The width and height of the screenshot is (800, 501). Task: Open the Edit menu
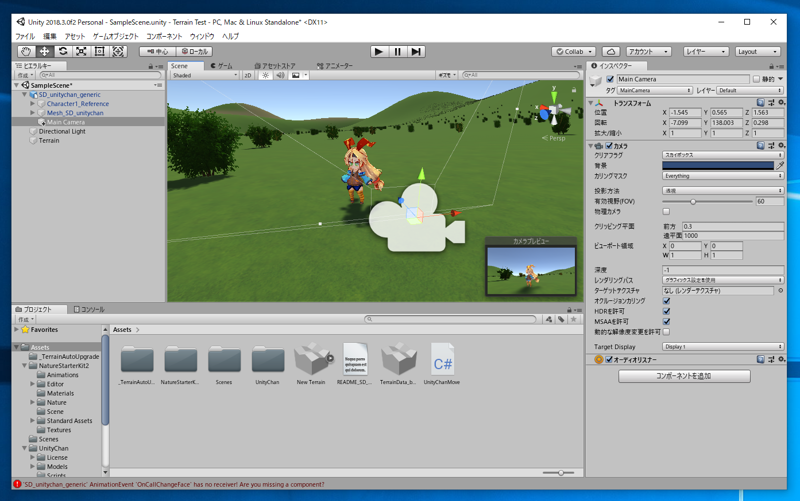tap(50, 36)
